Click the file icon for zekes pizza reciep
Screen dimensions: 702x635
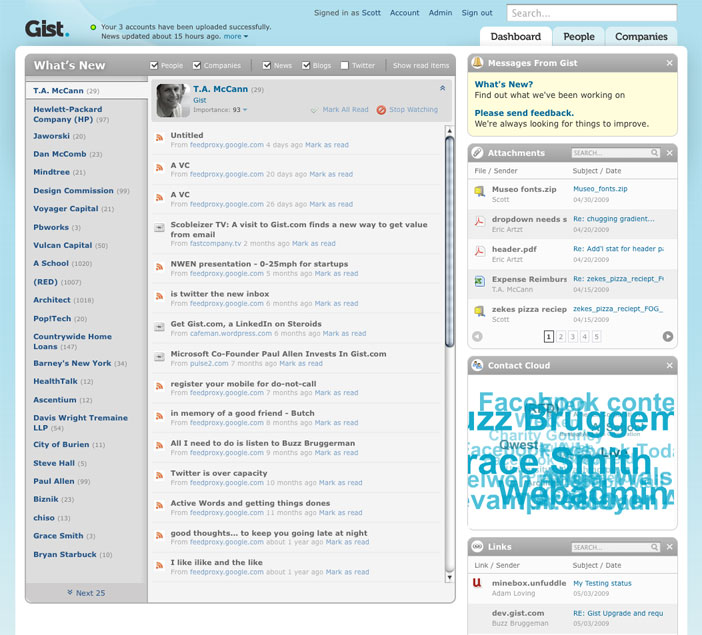tap(479, 311)
